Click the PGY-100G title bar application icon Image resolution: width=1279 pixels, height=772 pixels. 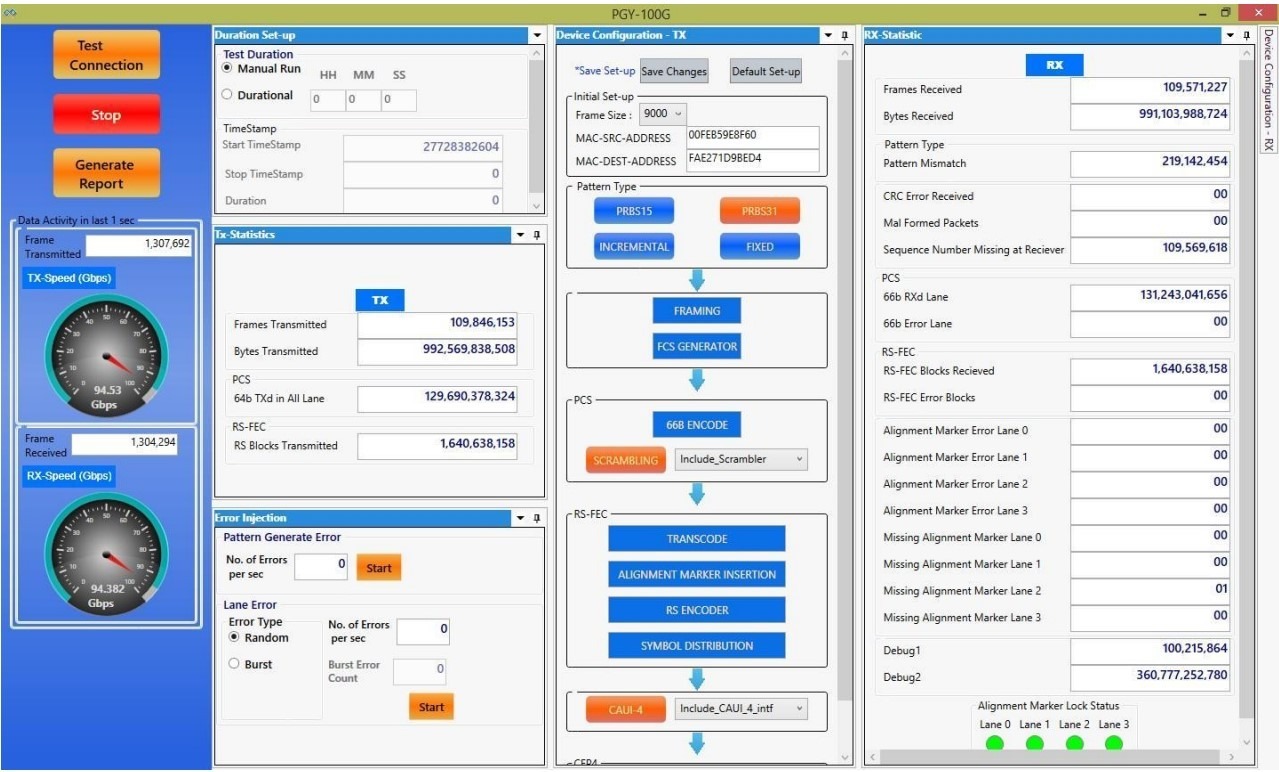click(10, 12)
